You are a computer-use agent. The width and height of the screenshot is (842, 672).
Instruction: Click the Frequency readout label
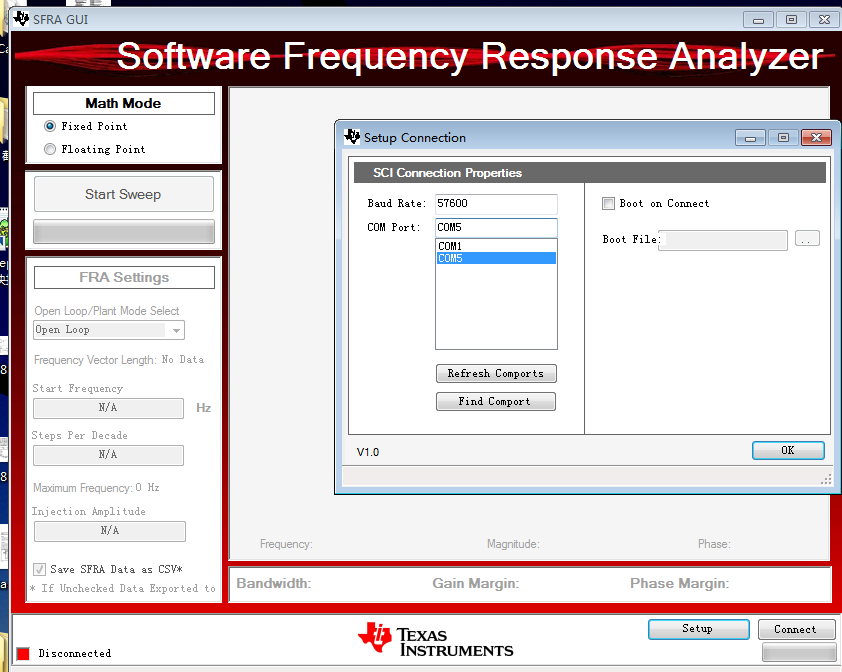pyautogui.click(x=286, y=544)
